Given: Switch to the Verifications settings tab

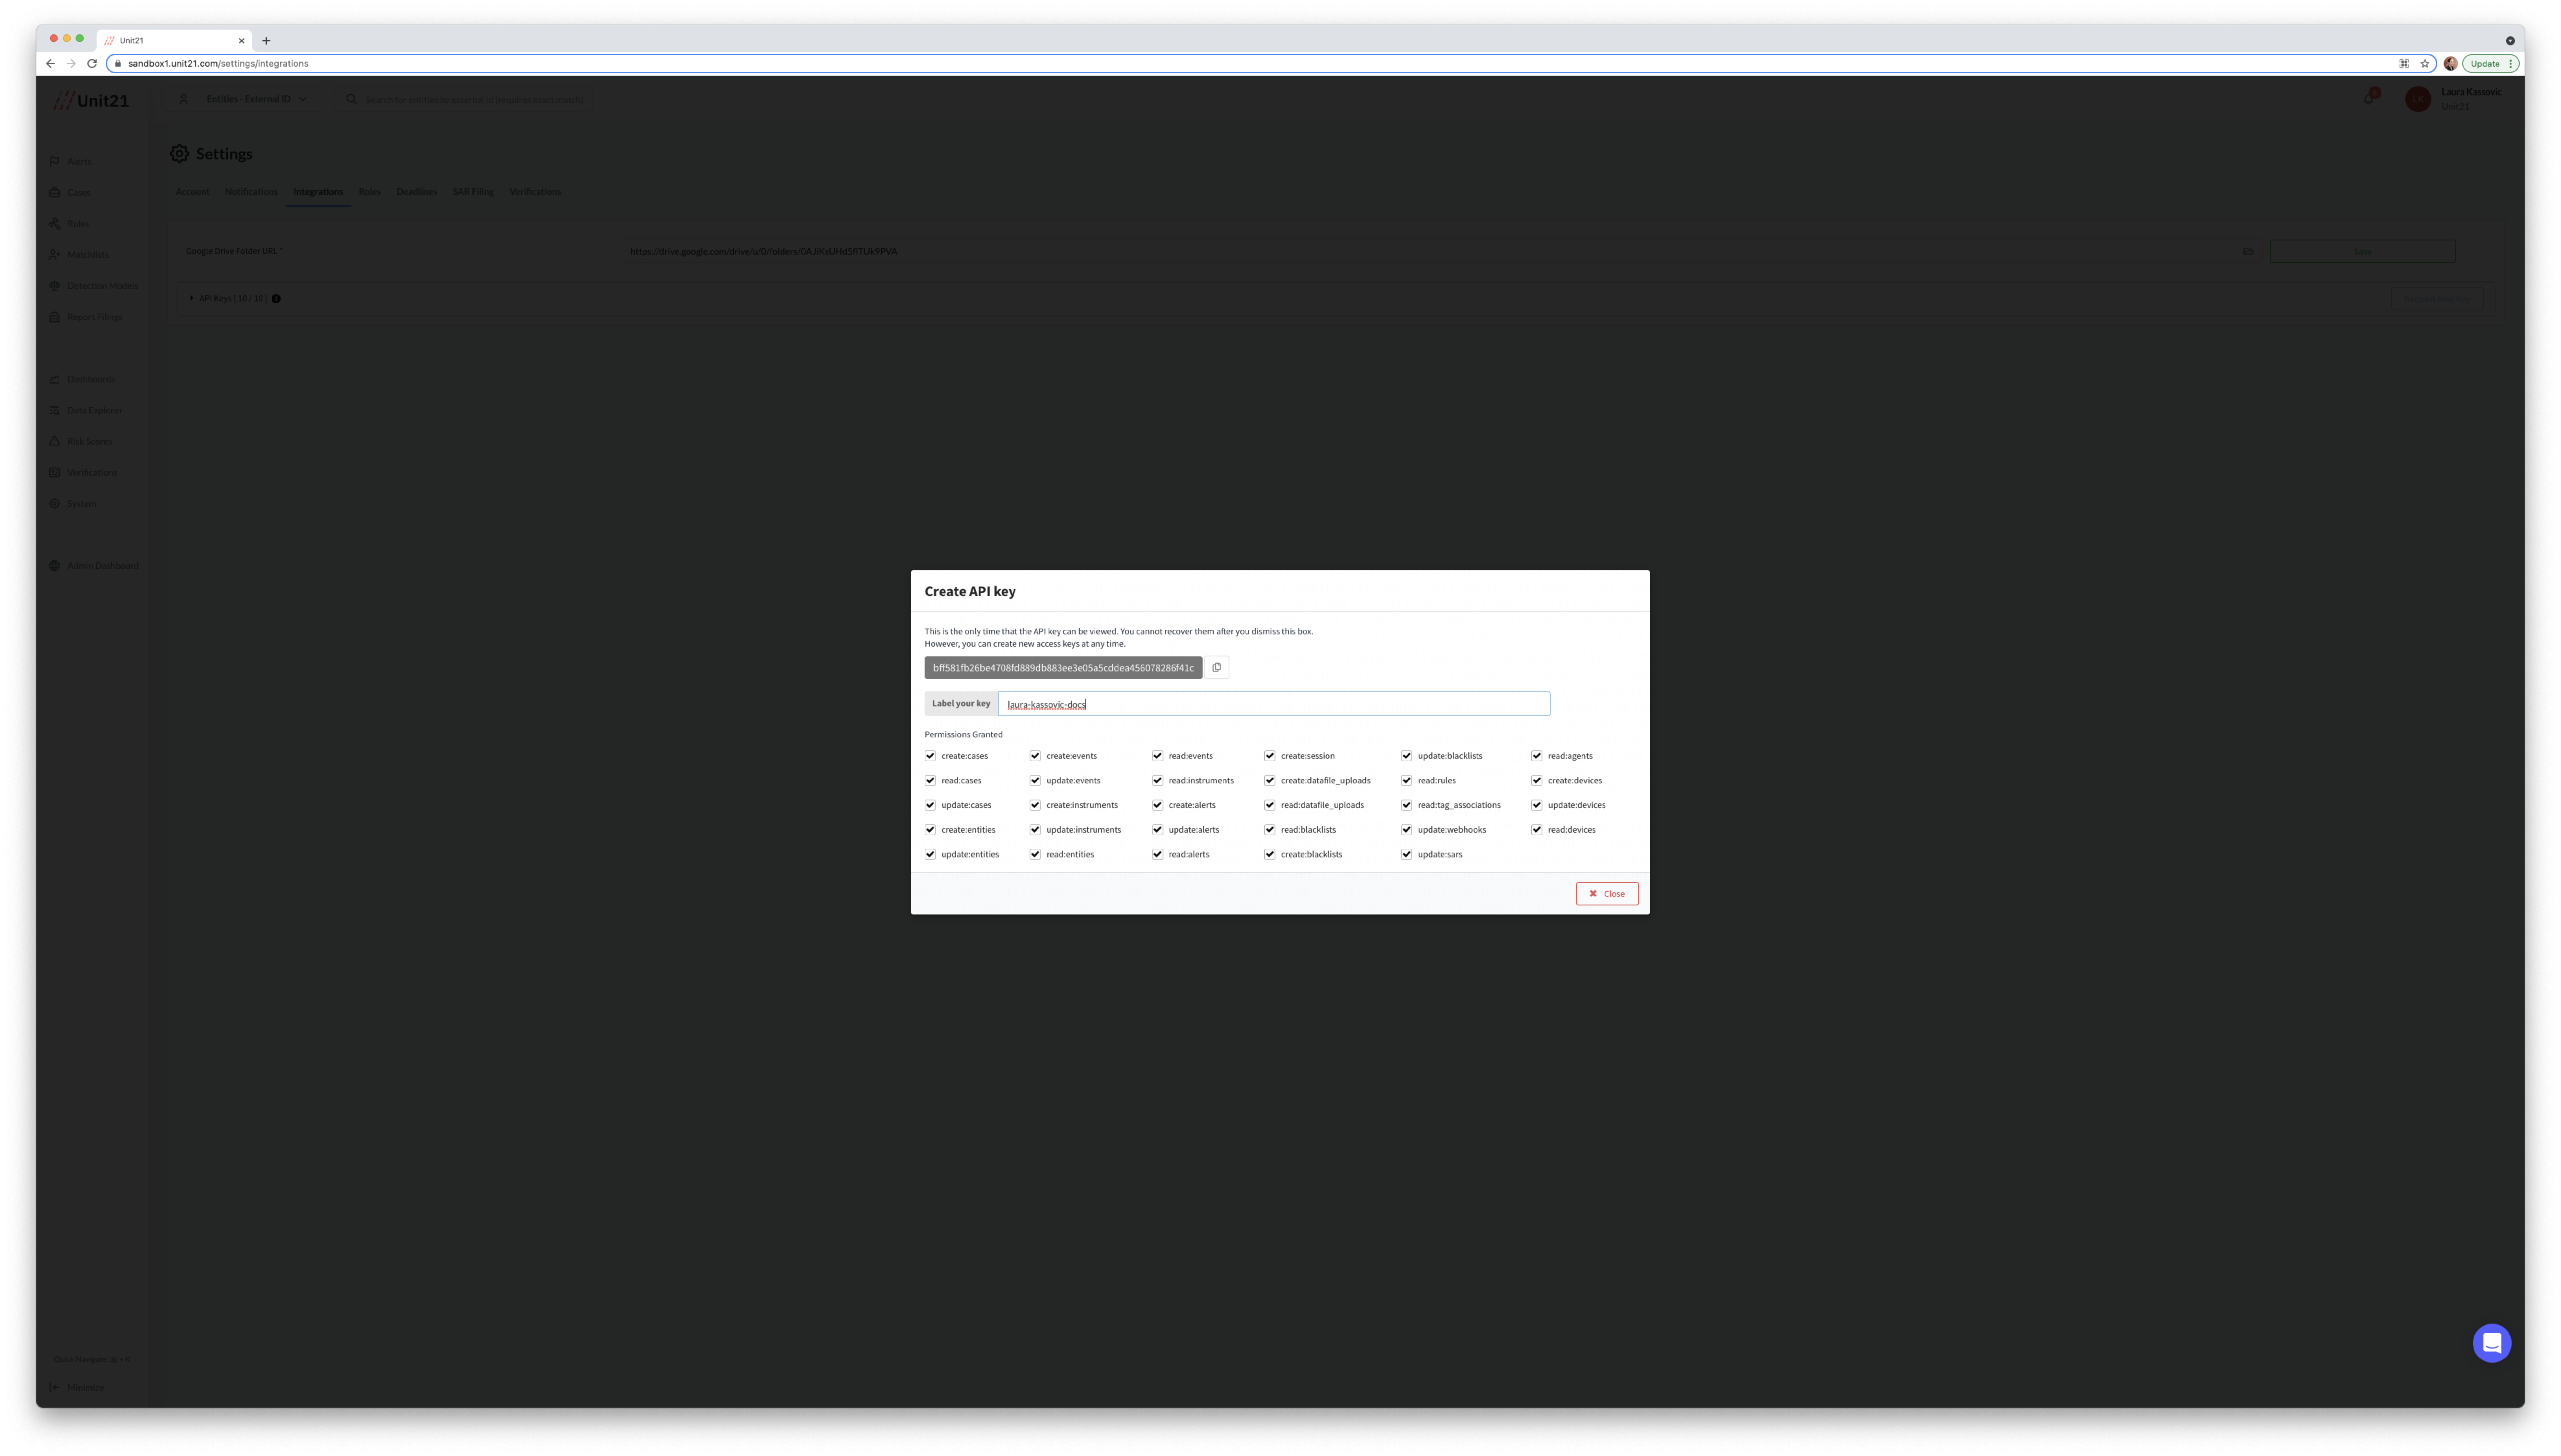Looking at the screenshot, I should click(x=535, y=192).
